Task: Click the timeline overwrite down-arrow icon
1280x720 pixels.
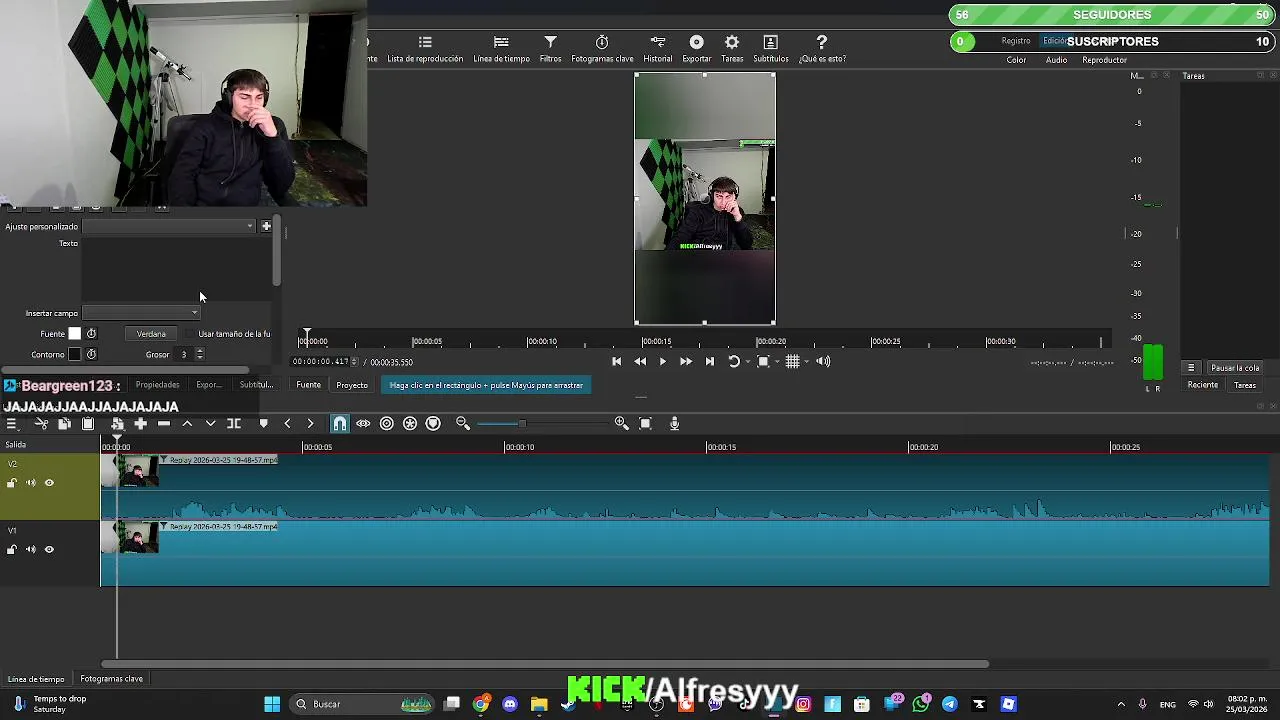Action: point(210,424)
